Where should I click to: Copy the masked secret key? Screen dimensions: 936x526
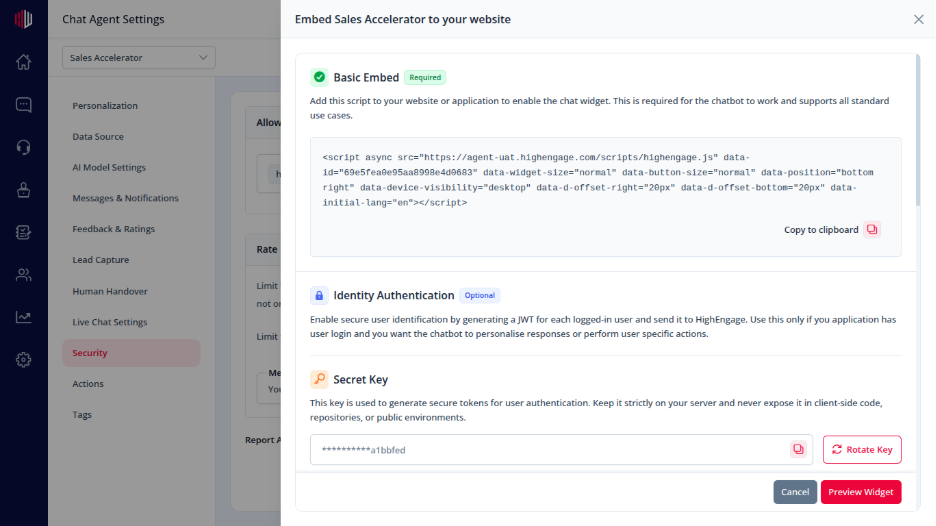pyautogui.click(x=798, y=449)
